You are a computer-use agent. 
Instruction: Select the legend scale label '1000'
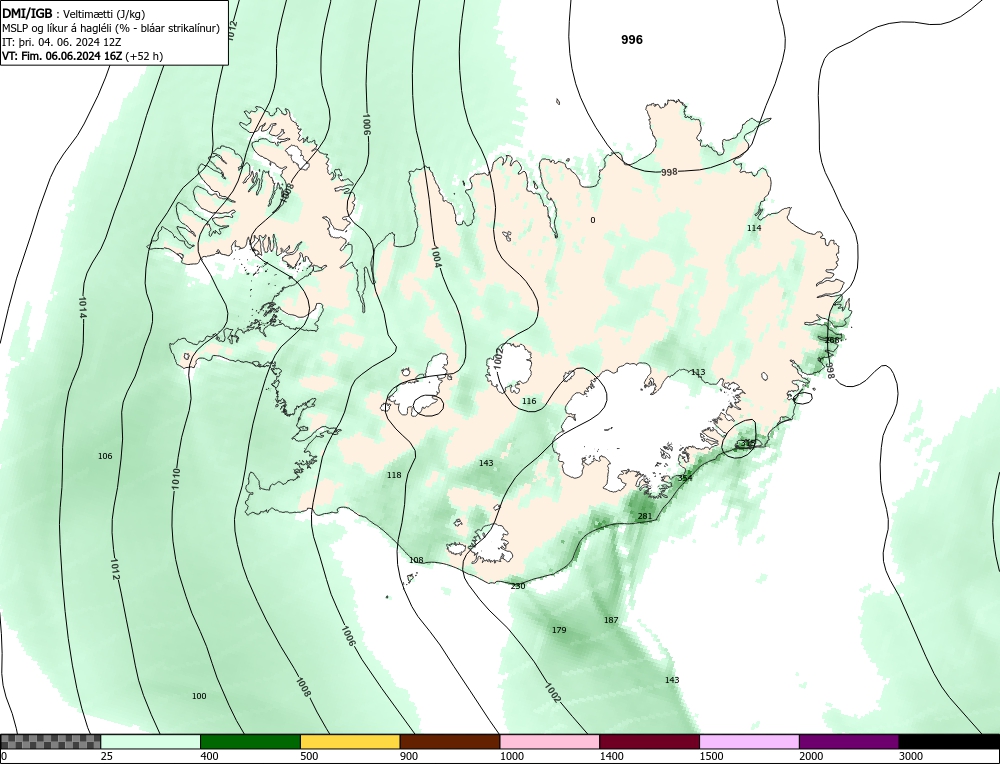(511, 757)
